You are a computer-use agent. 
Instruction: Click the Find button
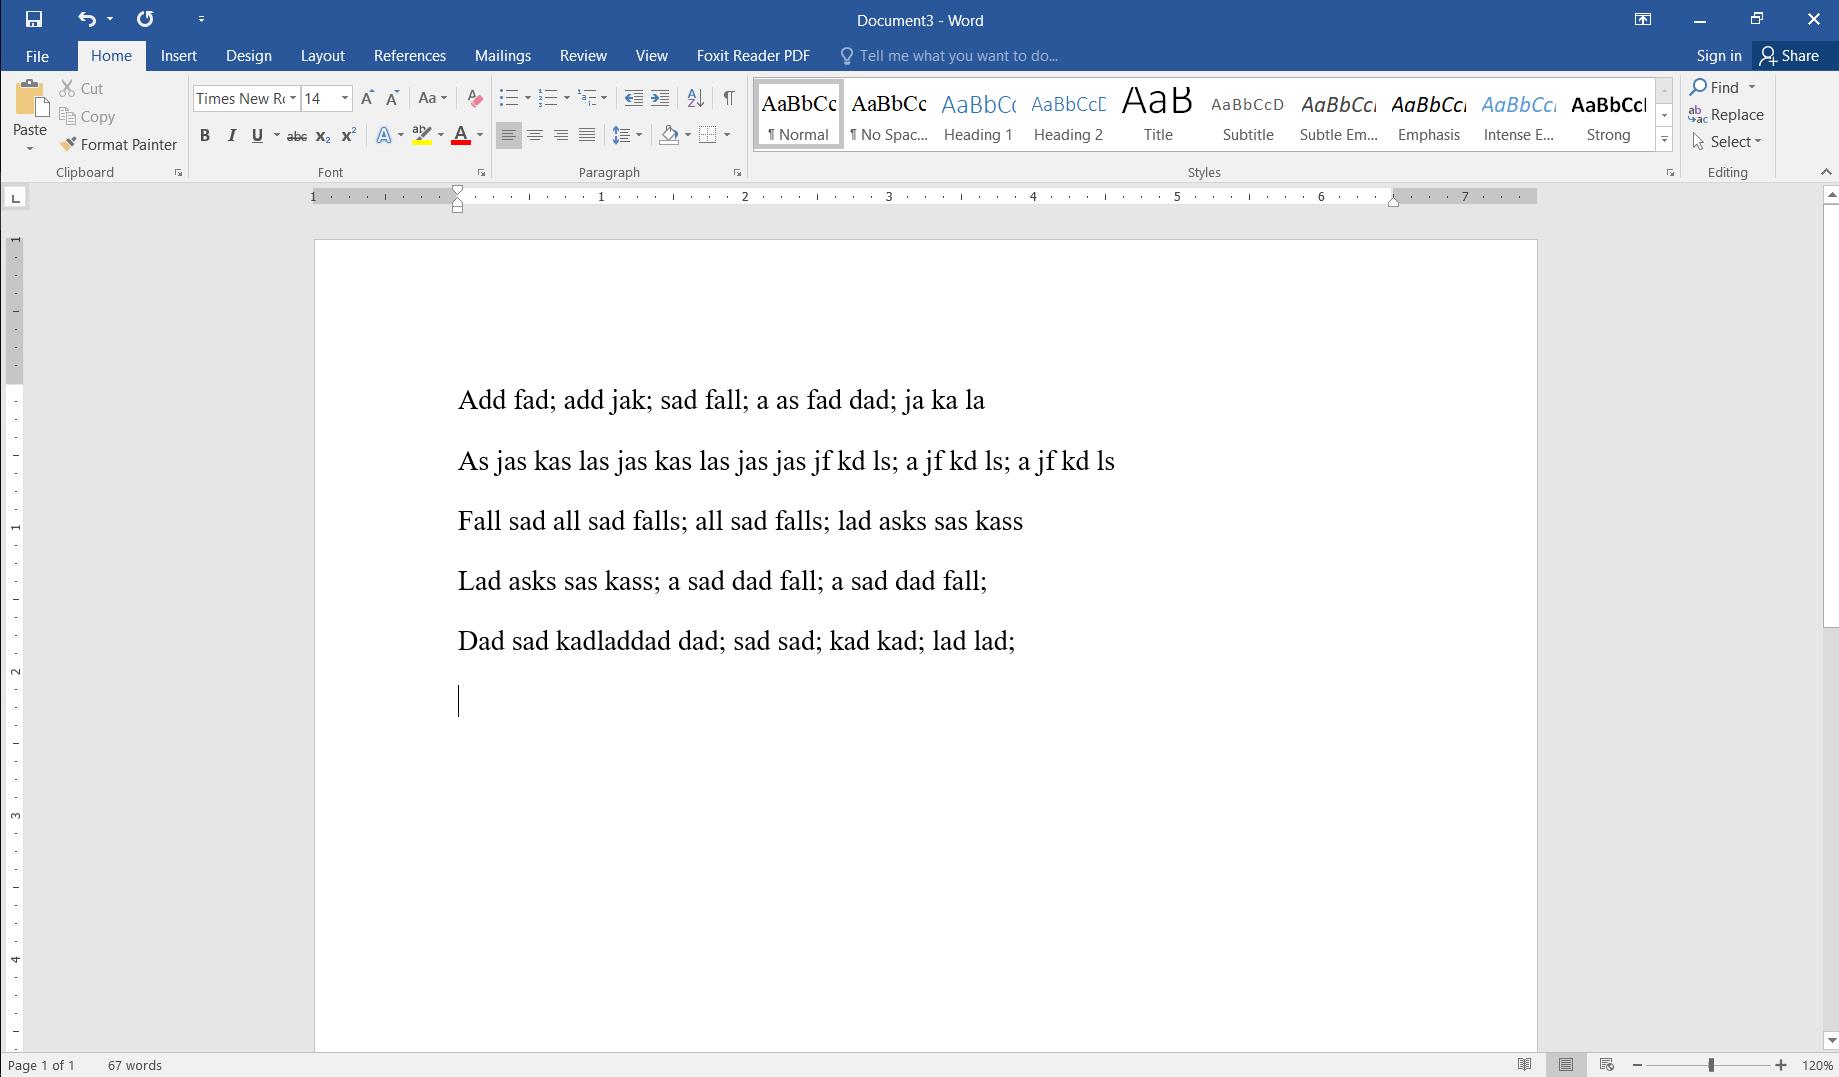[1716, 87]
